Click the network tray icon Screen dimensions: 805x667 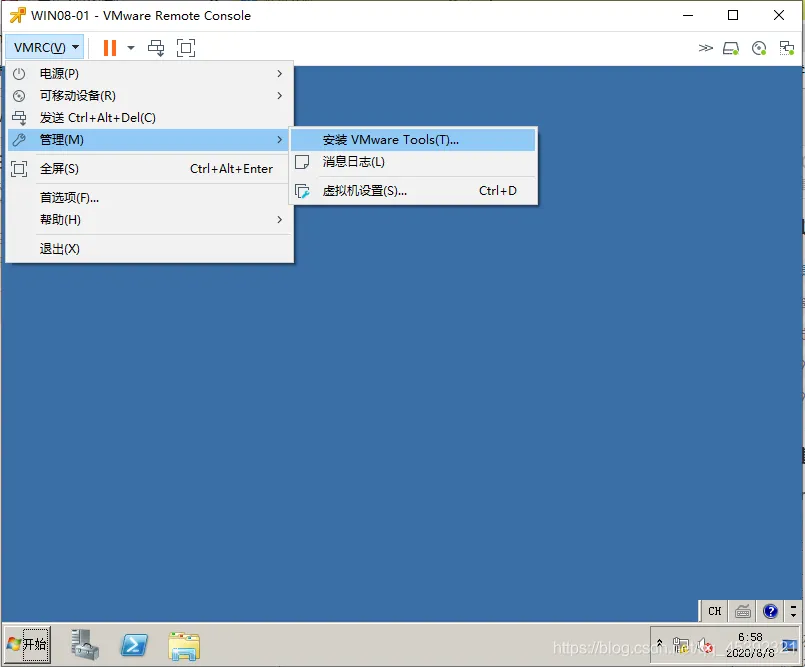point(681,645)
